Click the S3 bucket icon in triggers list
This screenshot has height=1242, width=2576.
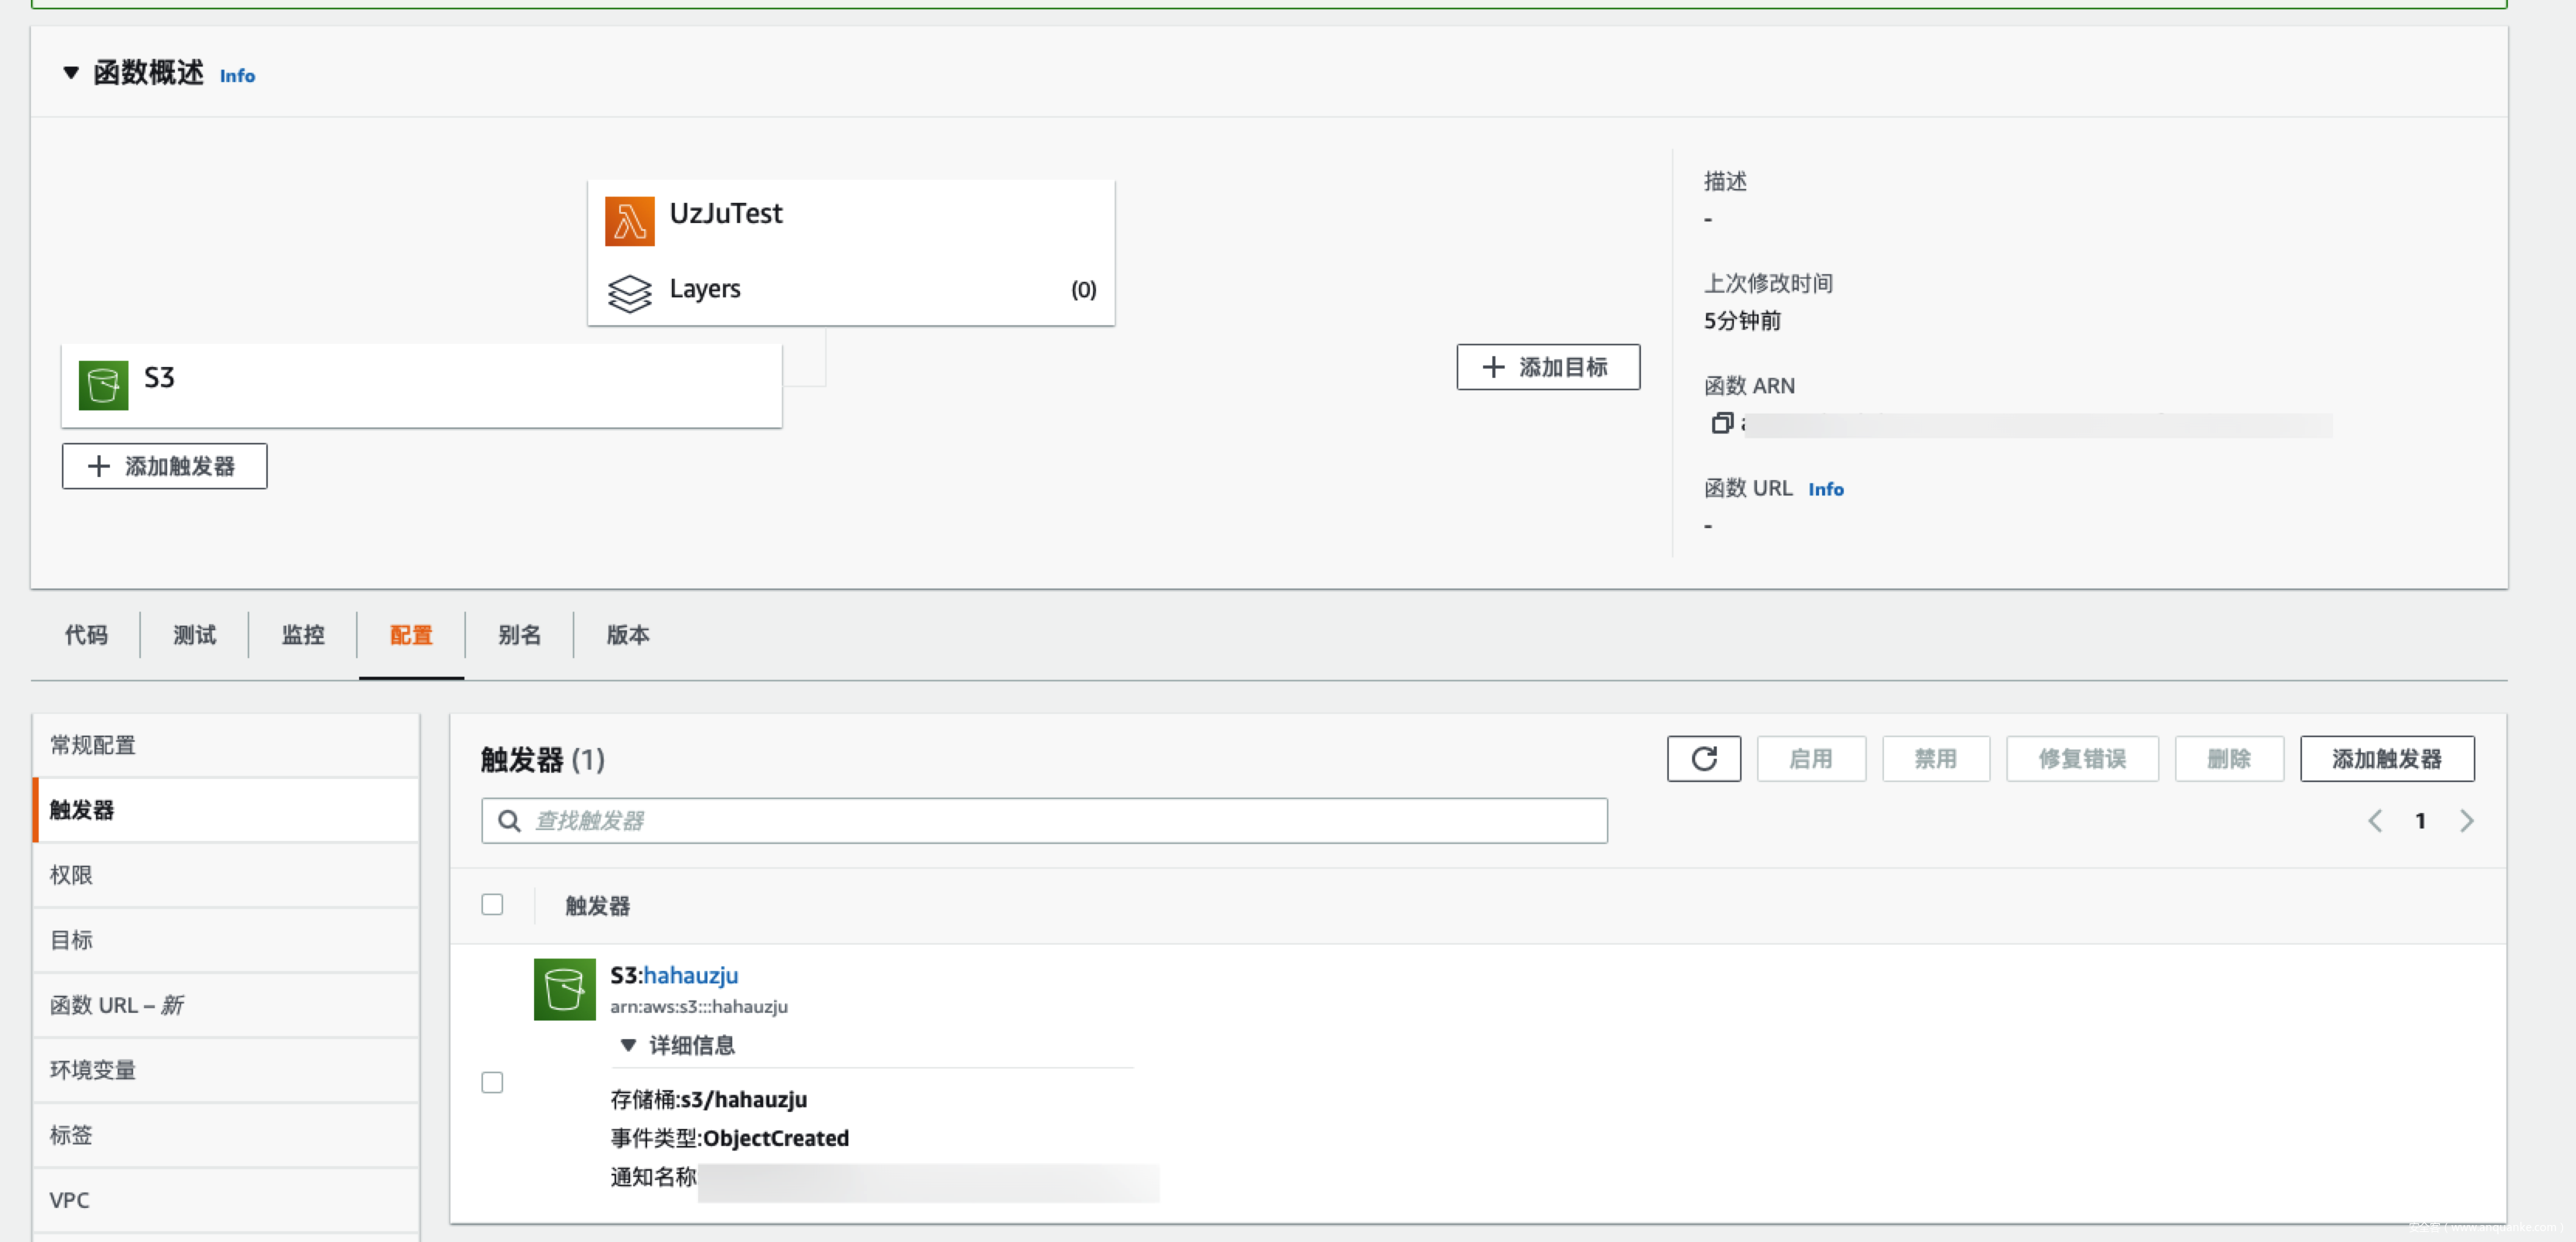click(564, 989)
